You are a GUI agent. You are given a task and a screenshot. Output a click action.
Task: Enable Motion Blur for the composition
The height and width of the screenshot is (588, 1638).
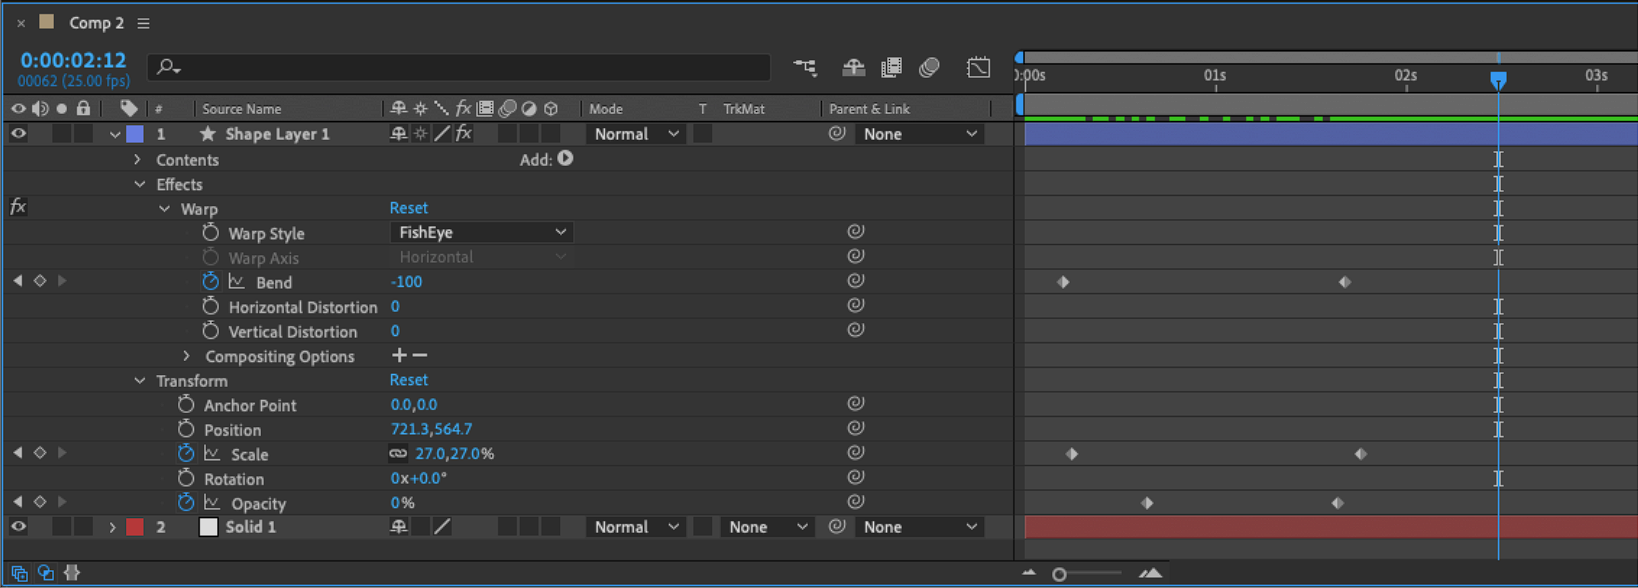[x=929, y=67]
